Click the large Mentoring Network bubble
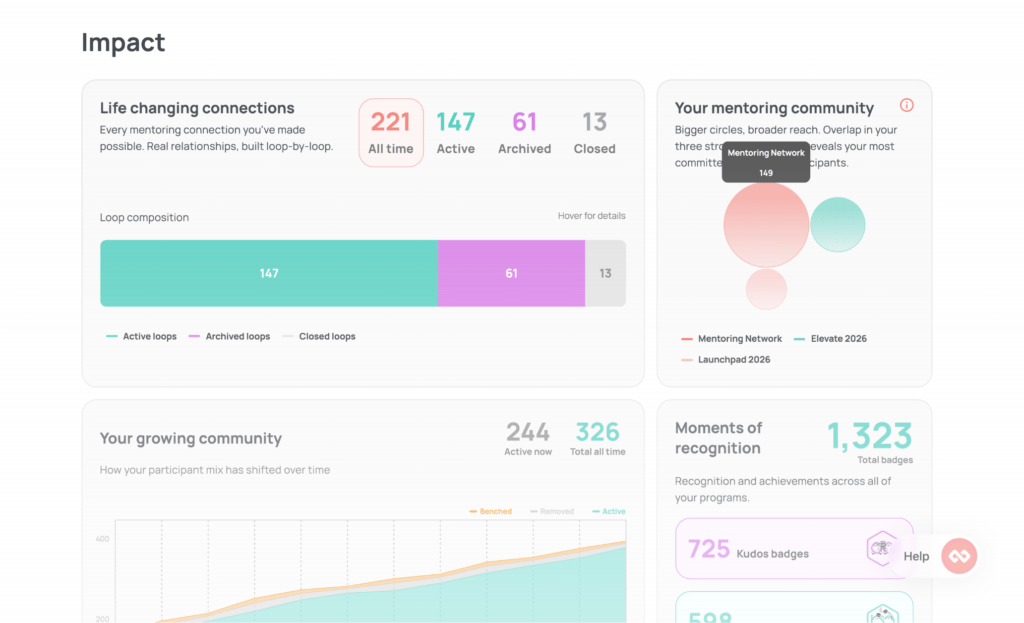 pos(766,225)
